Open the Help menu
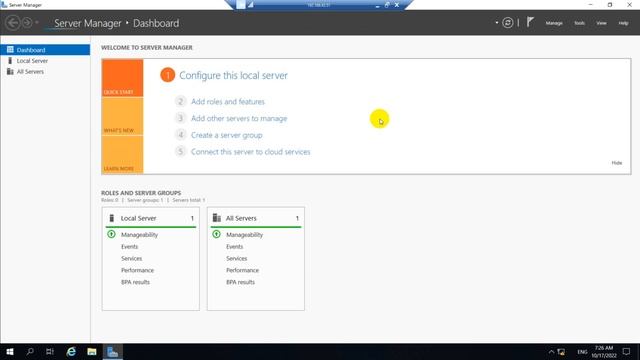 [623, 23]
